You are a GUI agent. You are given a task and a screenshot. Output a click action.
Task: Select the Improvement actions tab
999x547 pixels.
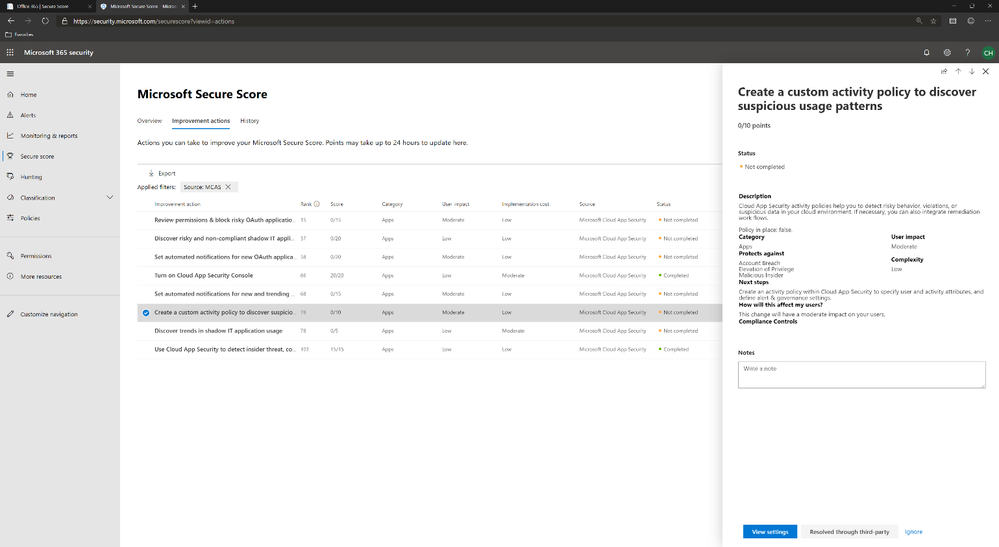tap(201, 120)
